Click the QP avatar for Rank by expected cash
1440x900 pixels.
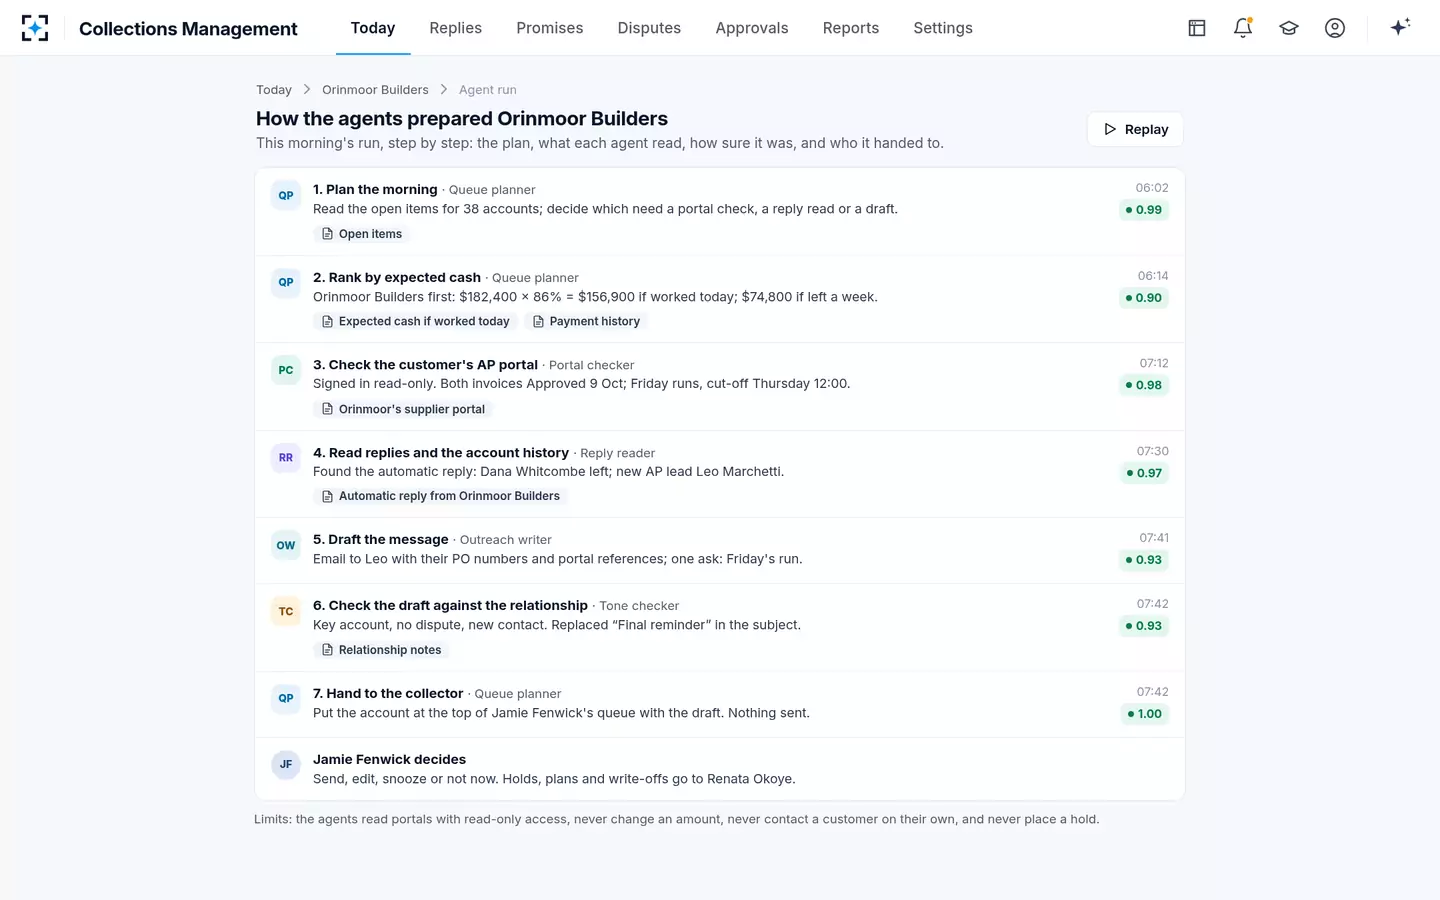tap(286, 283)
